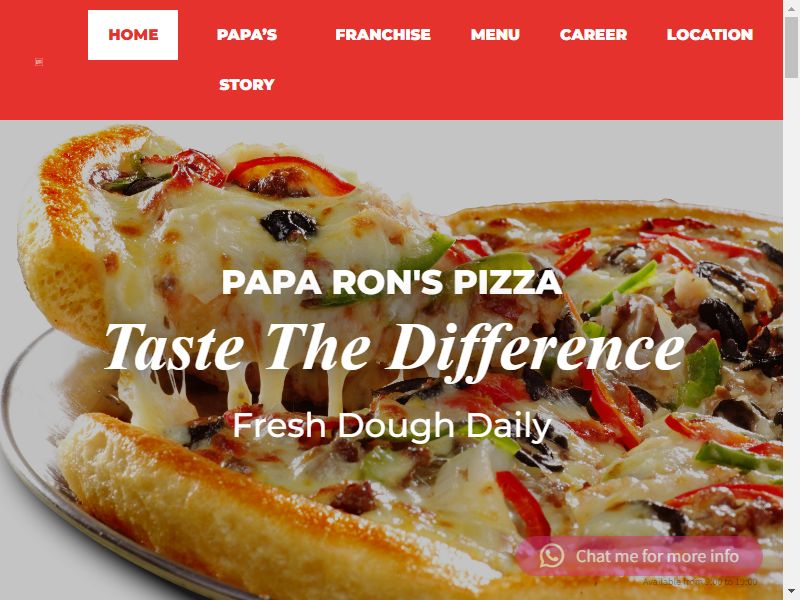Click the Fresh Dough Daily tagline
The image size is (800, 600).
[392, 427]
